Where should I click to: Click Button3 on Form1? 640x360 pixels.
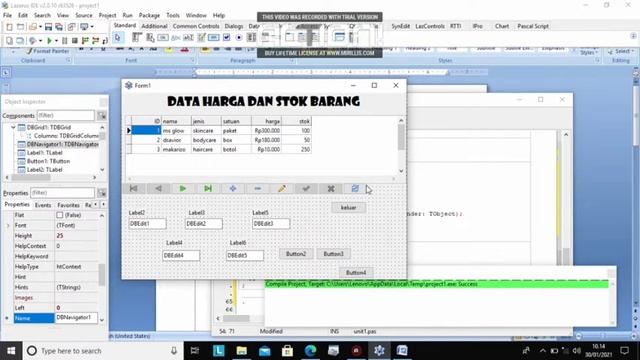point(333,254)
